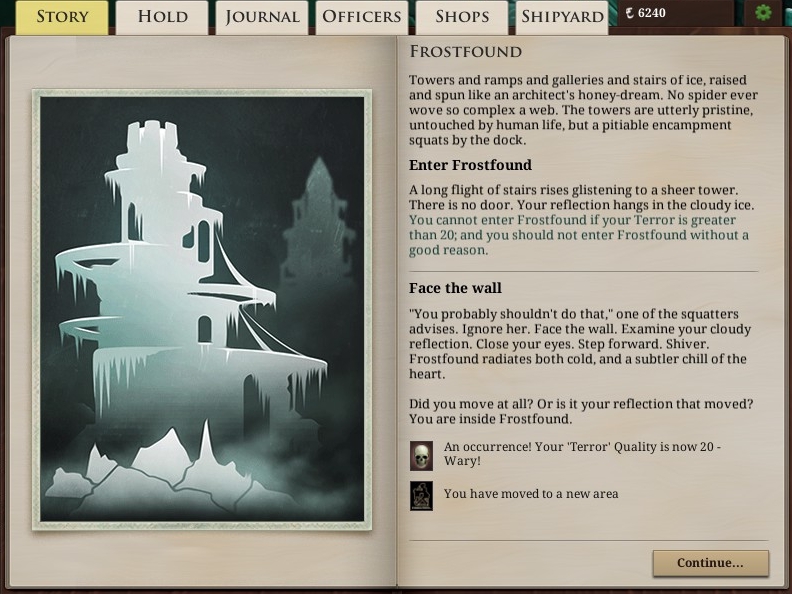Click the 6240 echoes balance display
The height and width of the screenshot is (594, 792).
pos(646,13)
